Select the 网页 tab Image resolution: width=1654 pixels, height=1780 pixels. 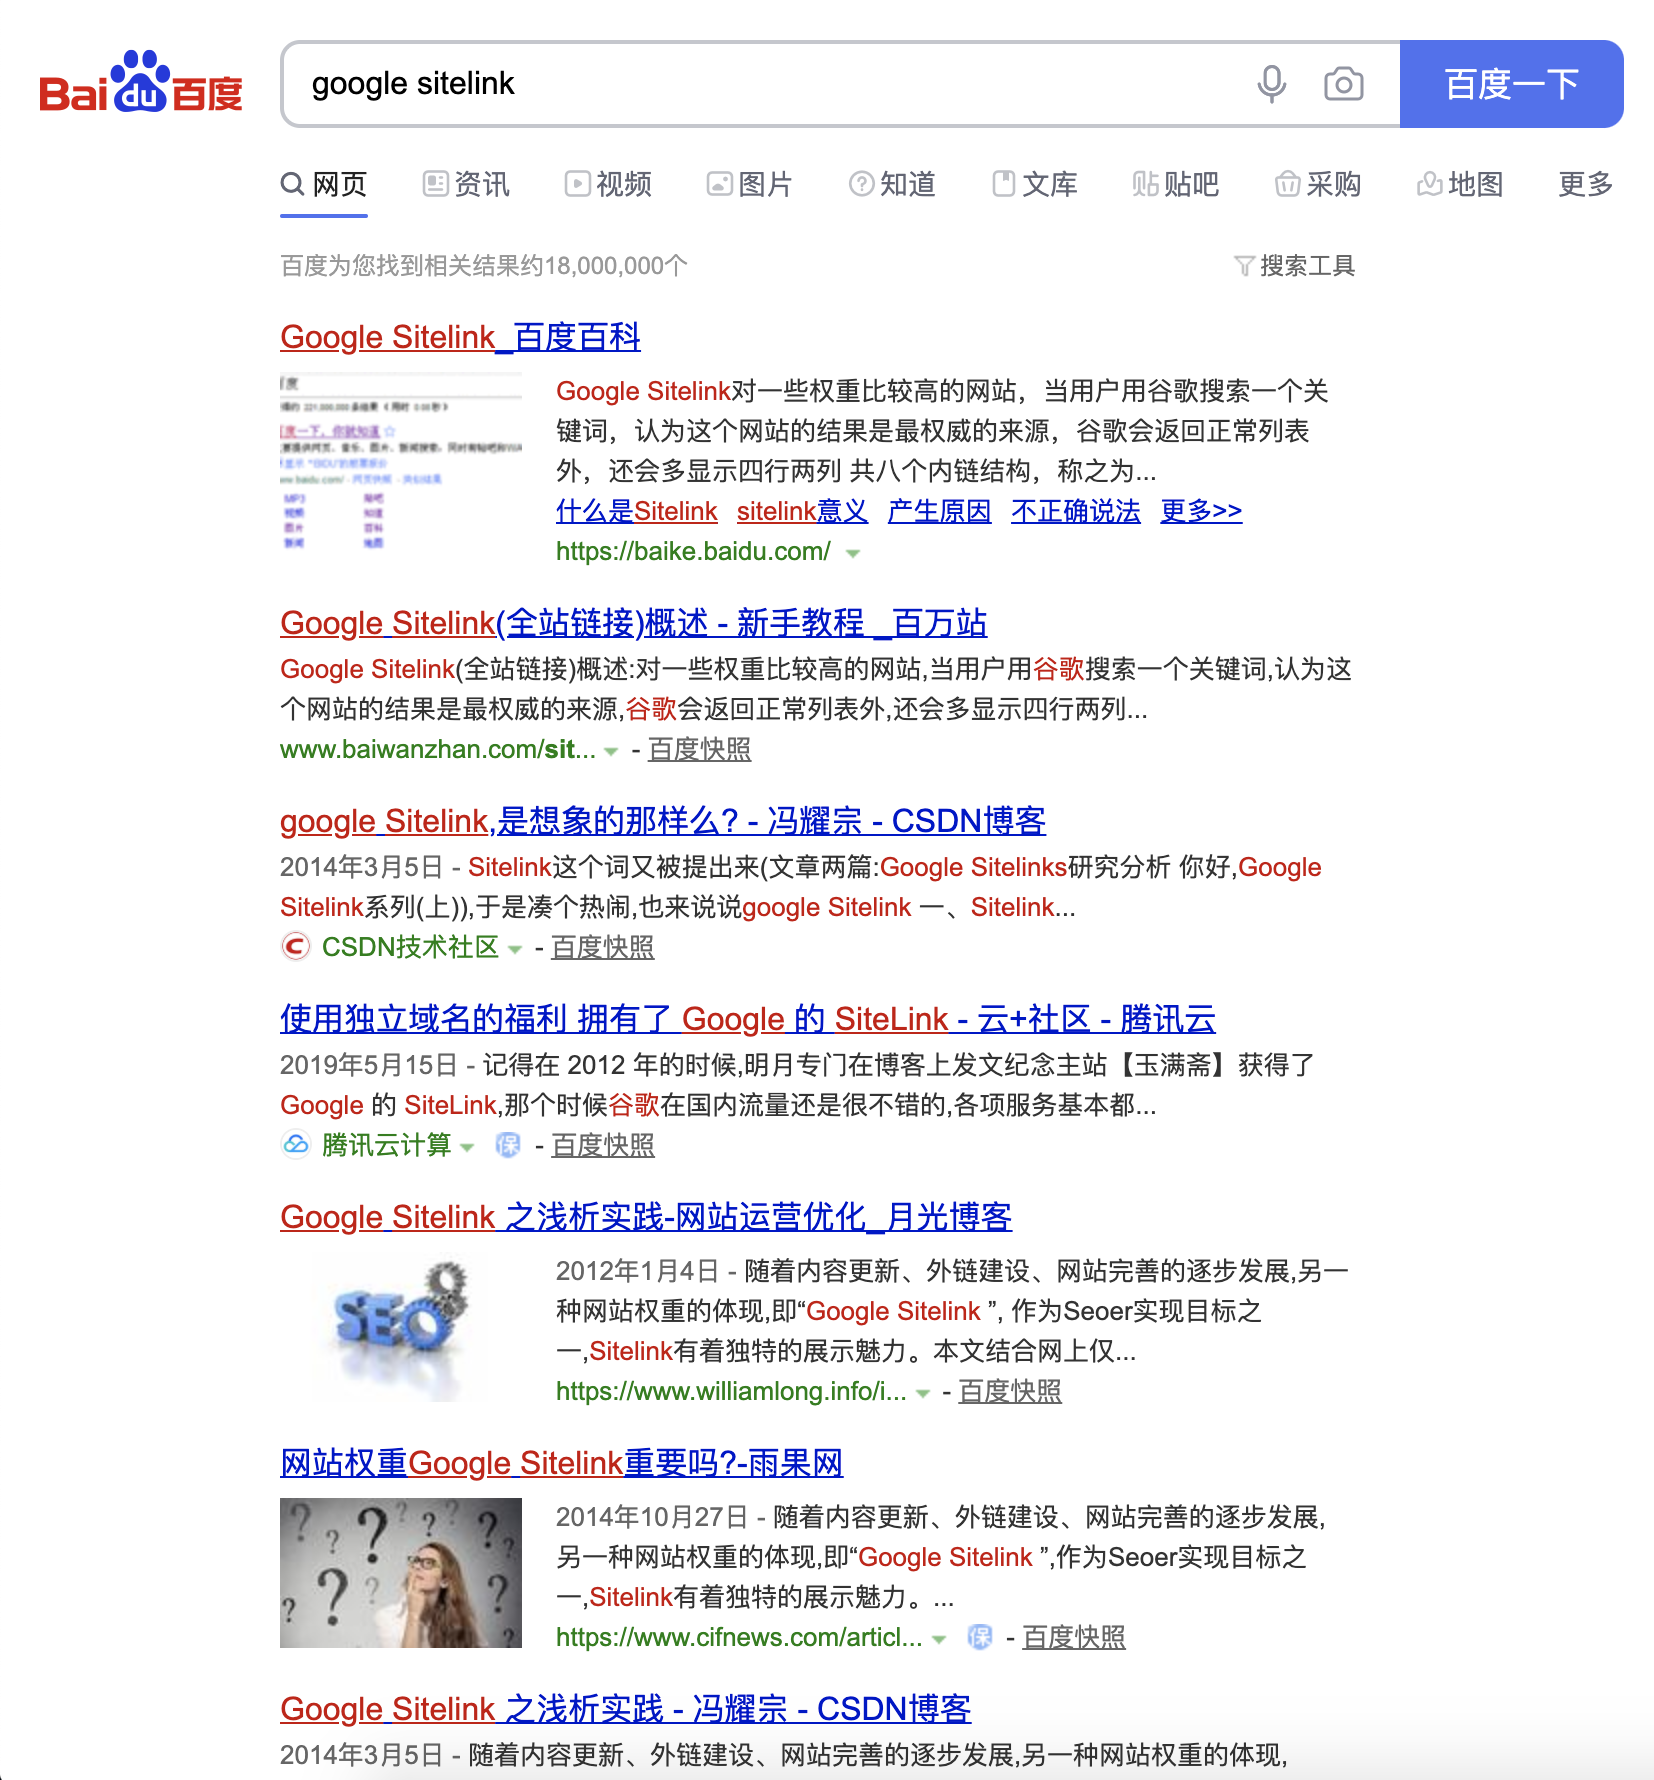click(324, 184)
